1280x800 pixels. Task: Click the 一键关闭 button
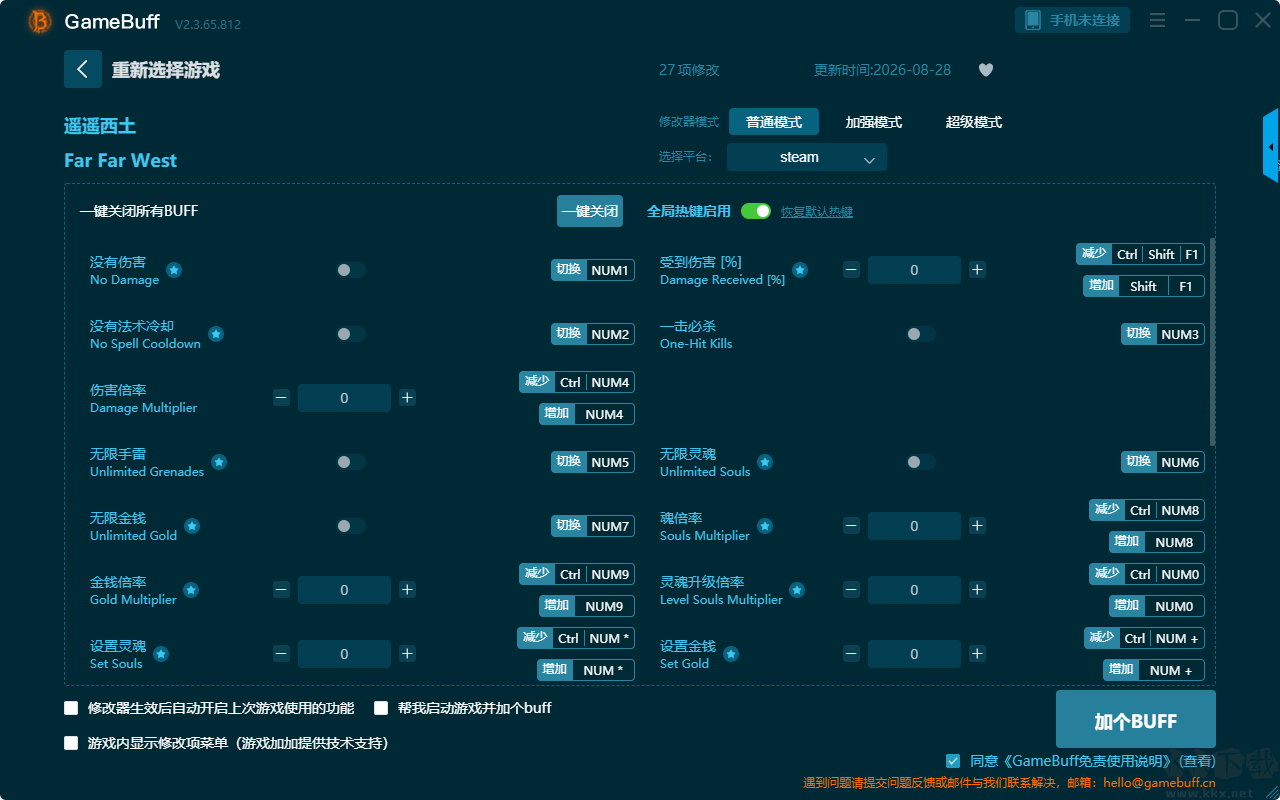coord(590,211)
